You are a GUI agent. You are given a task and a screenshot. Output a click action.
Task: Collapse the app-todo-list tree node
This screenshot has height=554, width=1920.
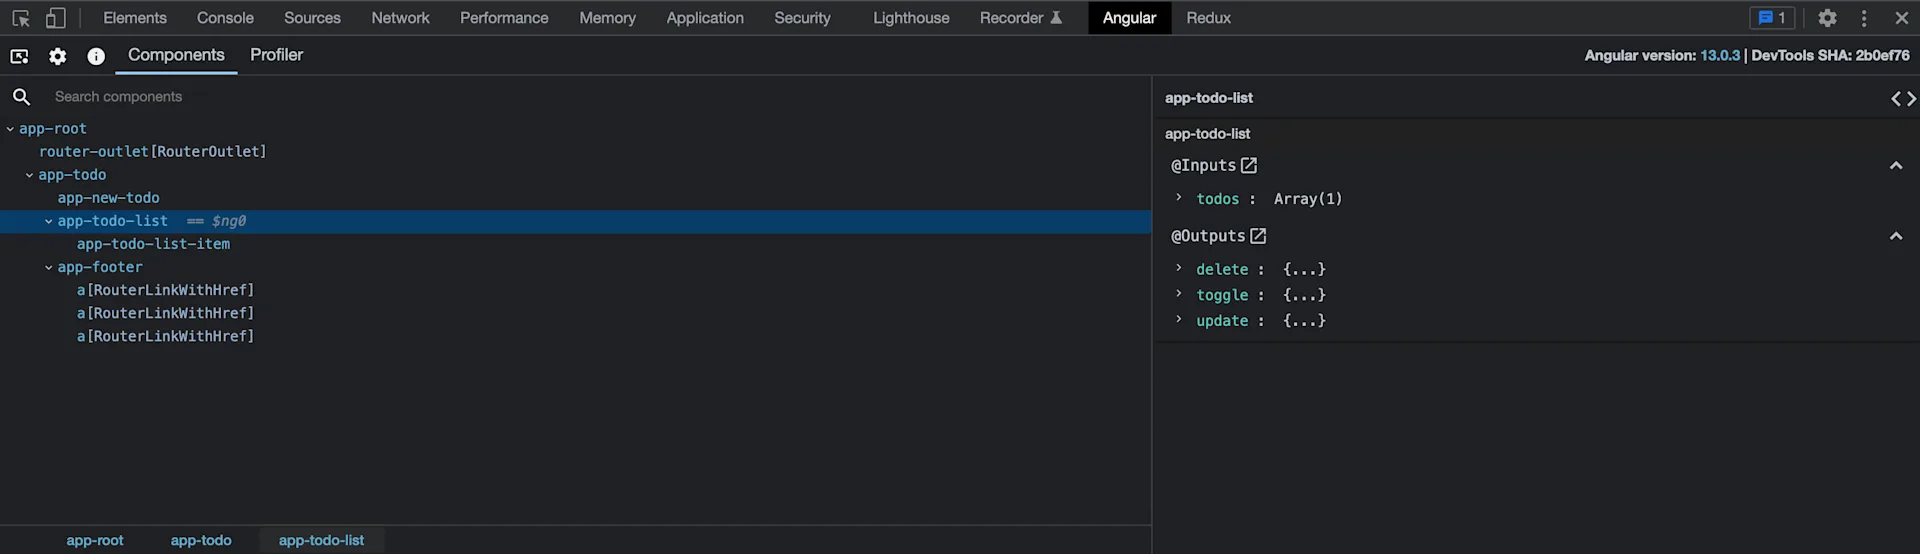[48, 221]
